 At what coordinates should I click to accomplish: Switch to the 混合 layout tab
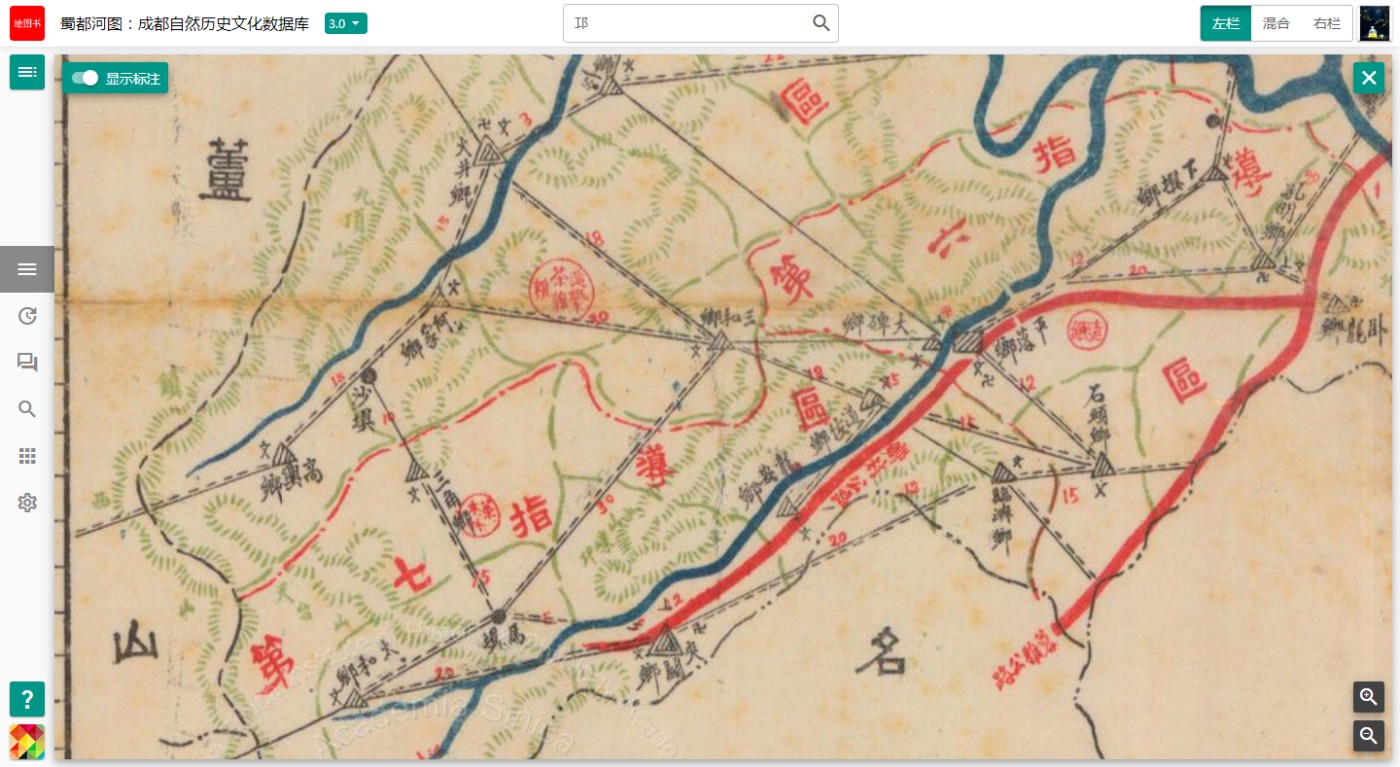(x=1276, y=23)
